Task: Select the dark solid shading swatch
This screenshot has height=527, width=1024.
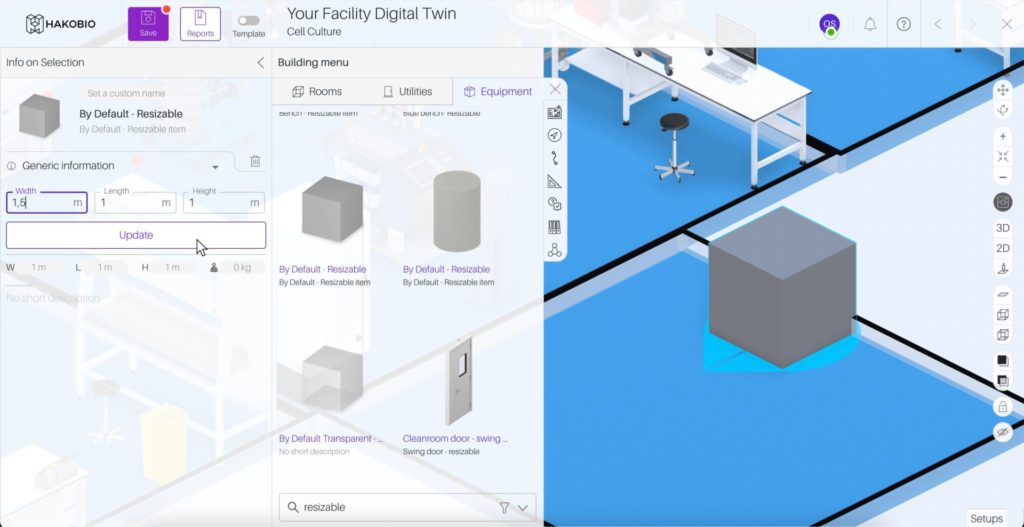Action: (1002, 360)
